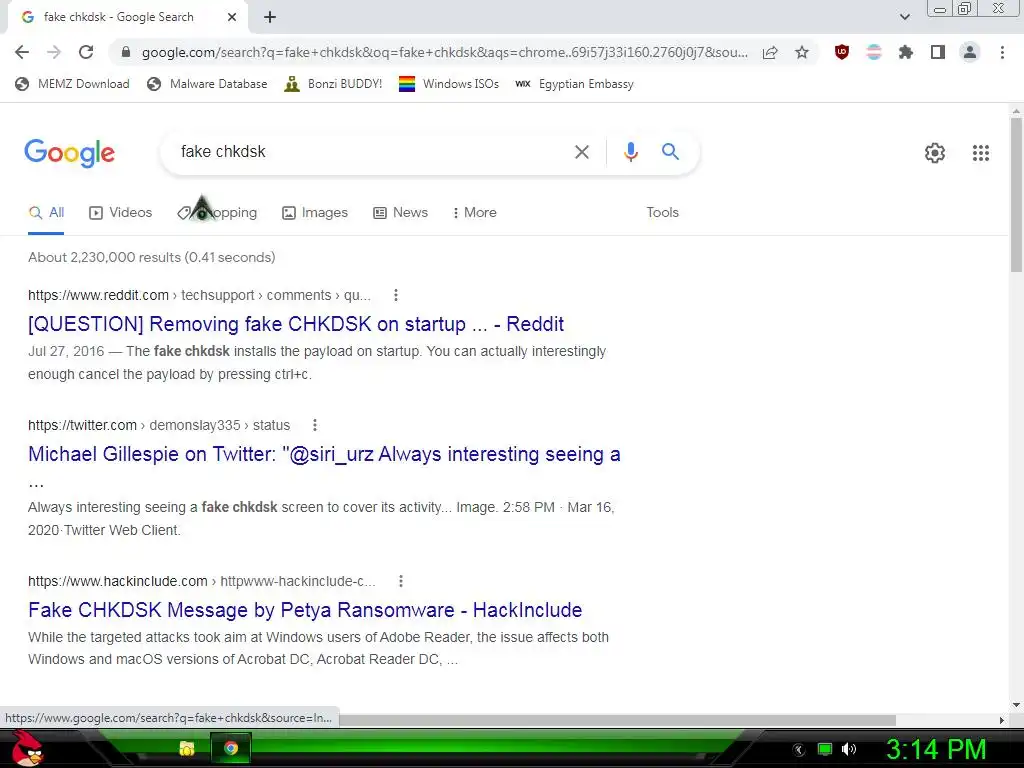Click the reddit.com result URL breadcrumb
1024x768 pixels.
coord(199,295)
